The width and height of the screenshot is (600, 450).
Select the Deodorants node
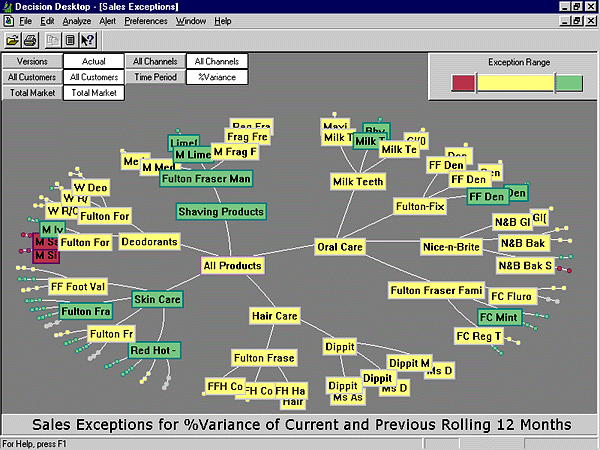click(x=149, y=242)
